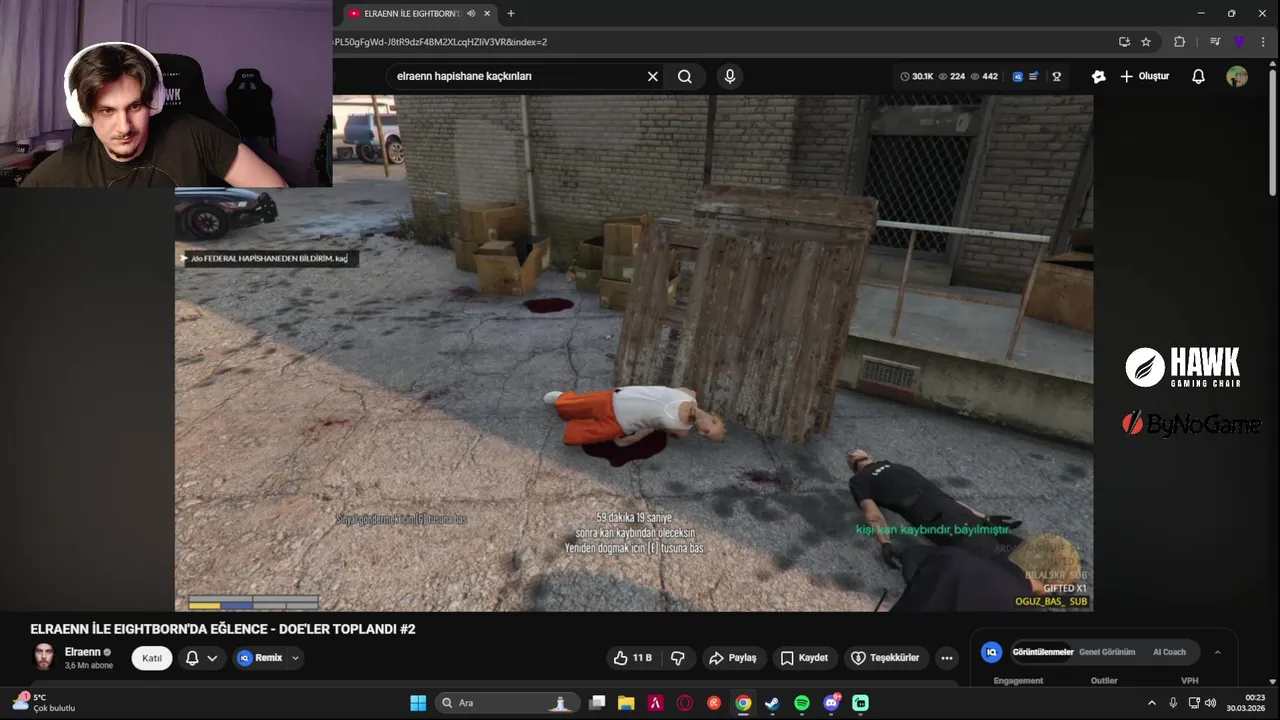The height and width of the screenshot is (720, 1280).
Task: Click the trophy icon in the header
Action: [x=1056, y=76]
